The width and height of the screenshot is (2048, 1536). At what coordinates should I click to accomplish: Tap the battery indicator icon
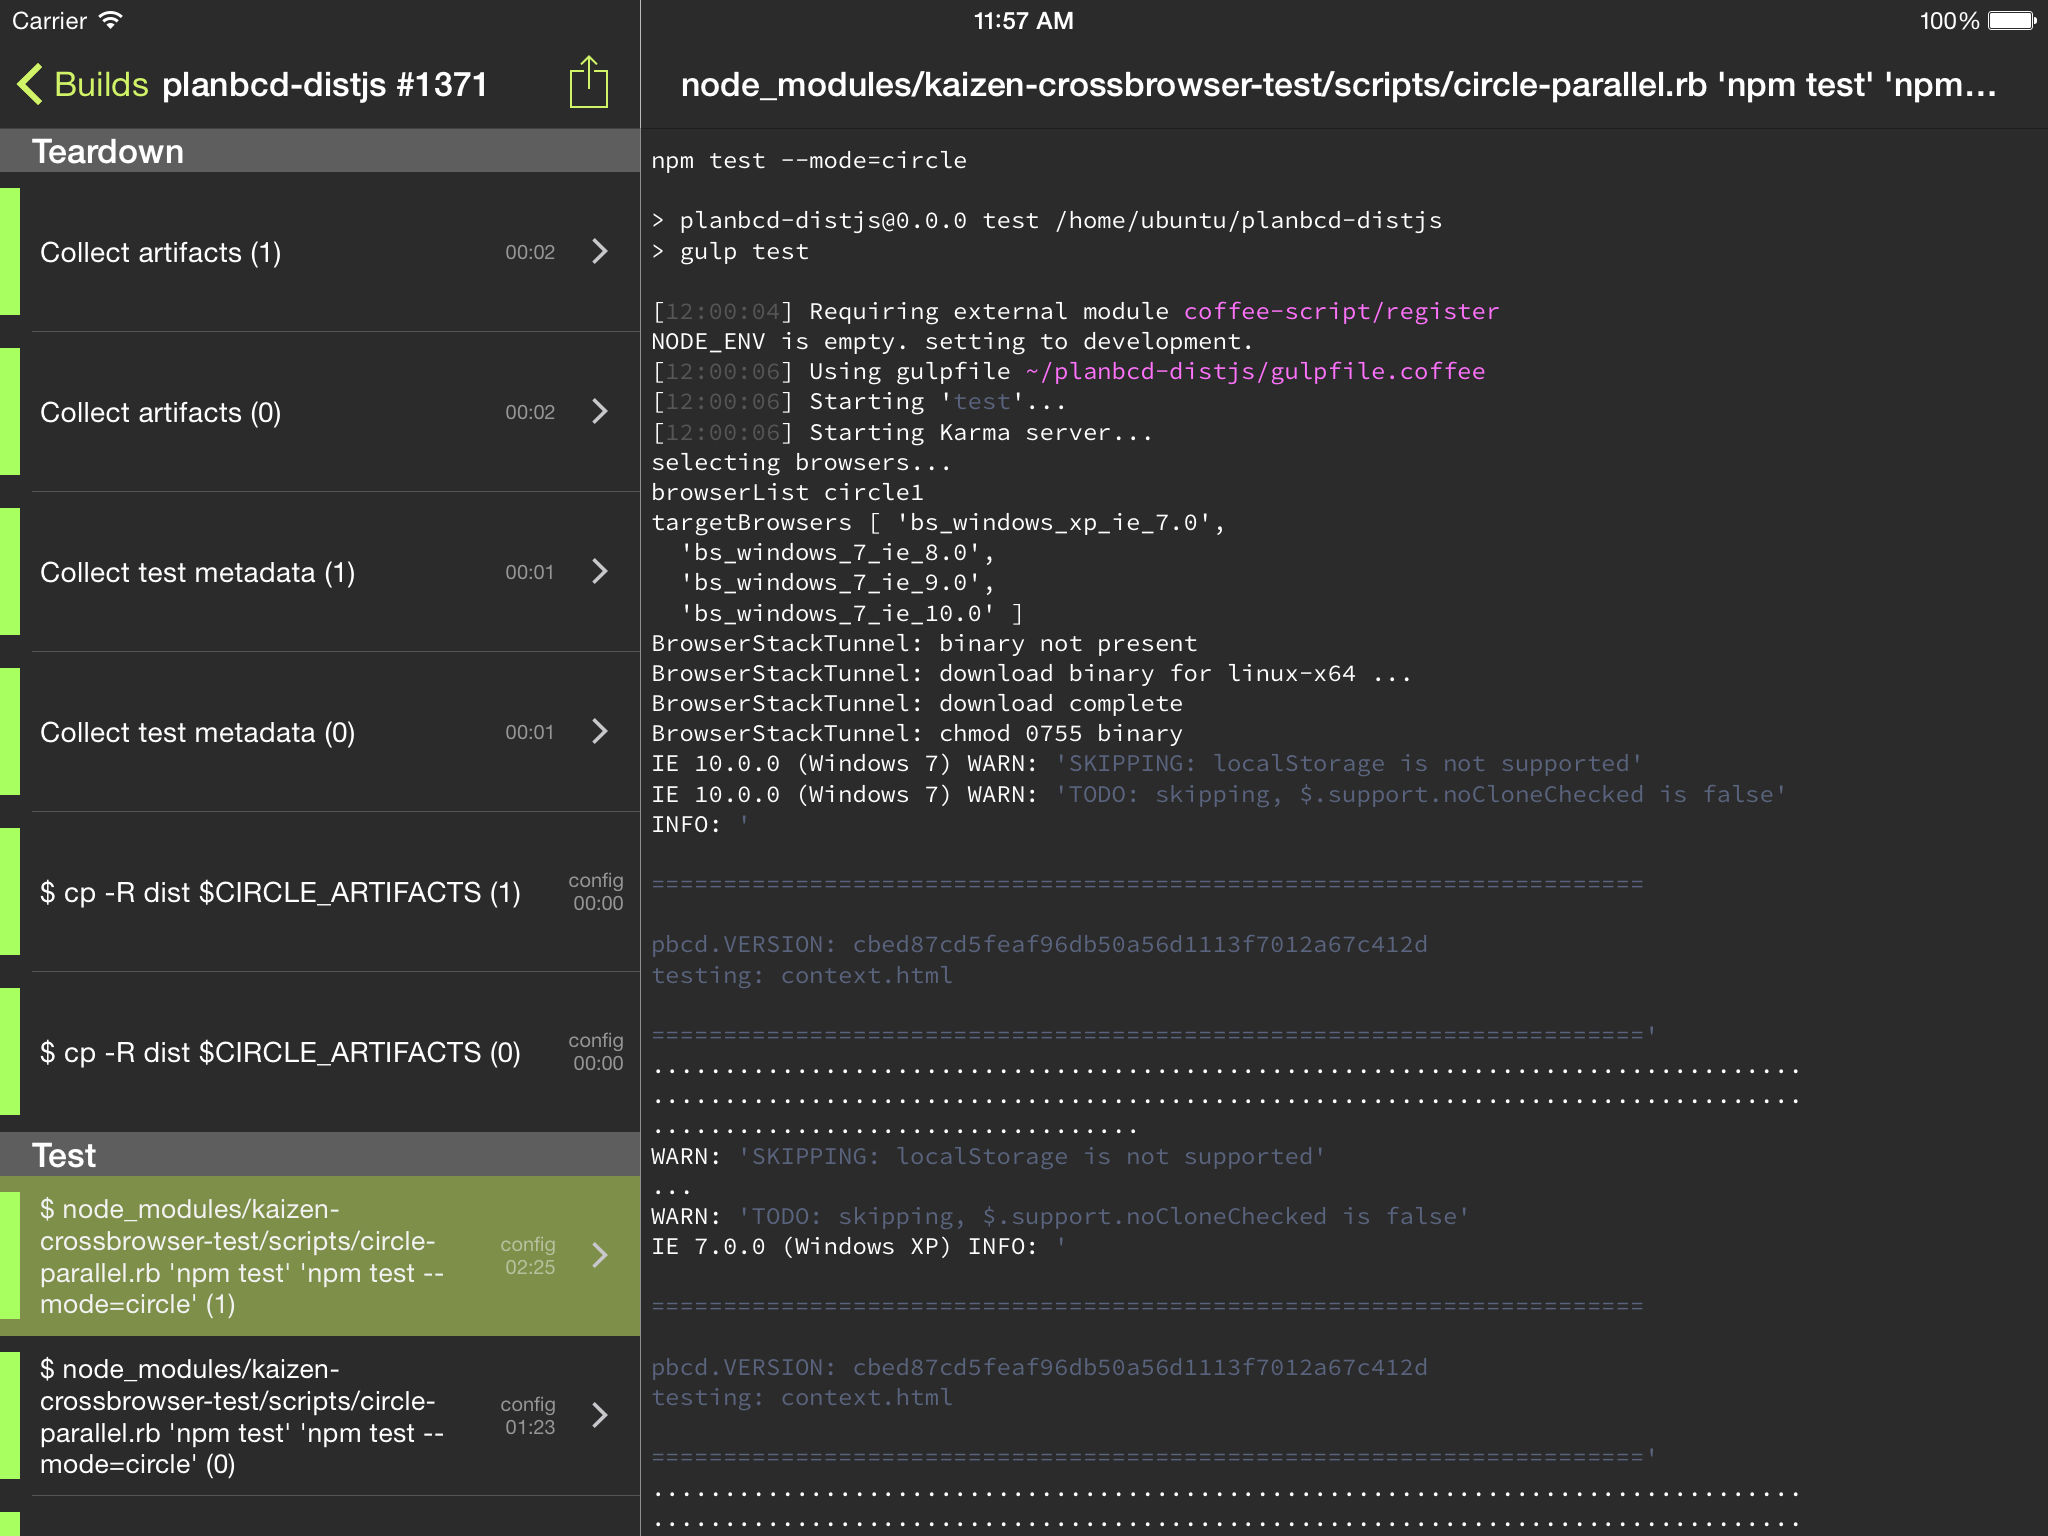2011,21
